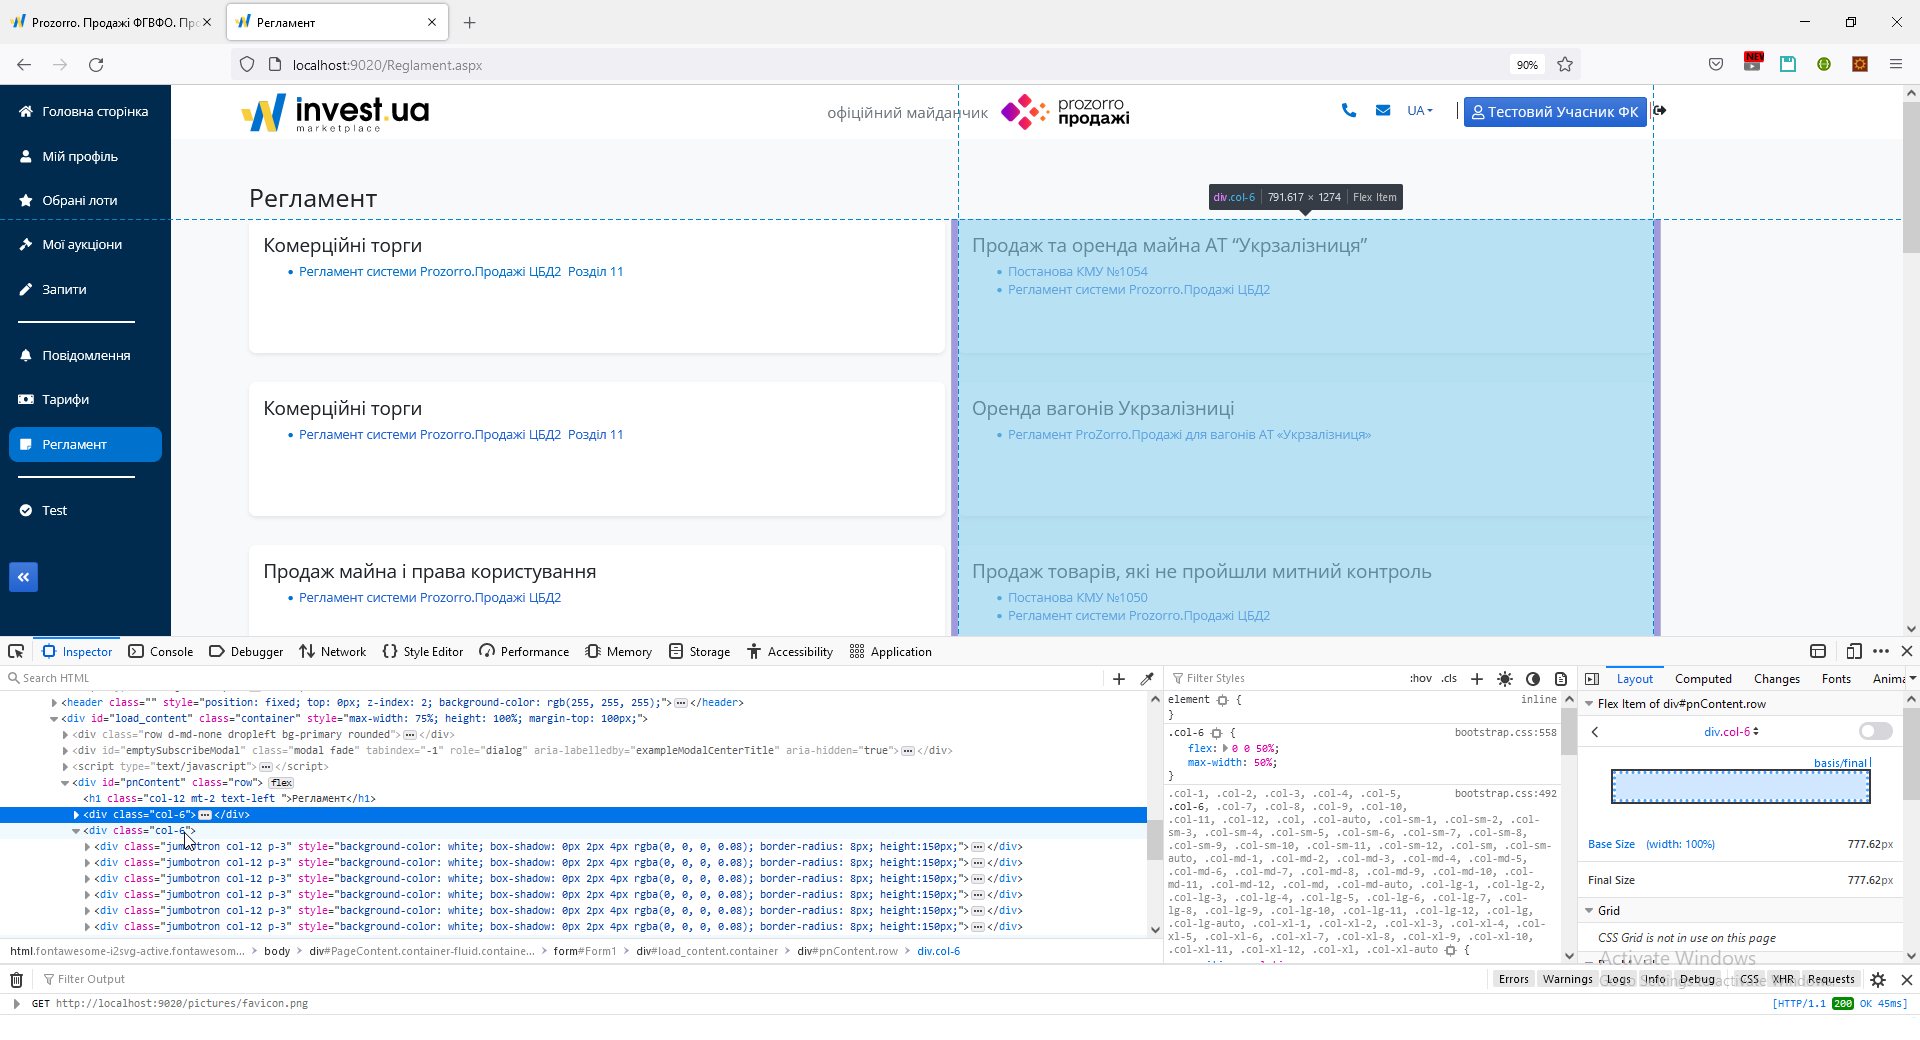This screenshot has width=1920, height=1040.
Task: Click the Search HTML field
Action: [x=555, y=678]
